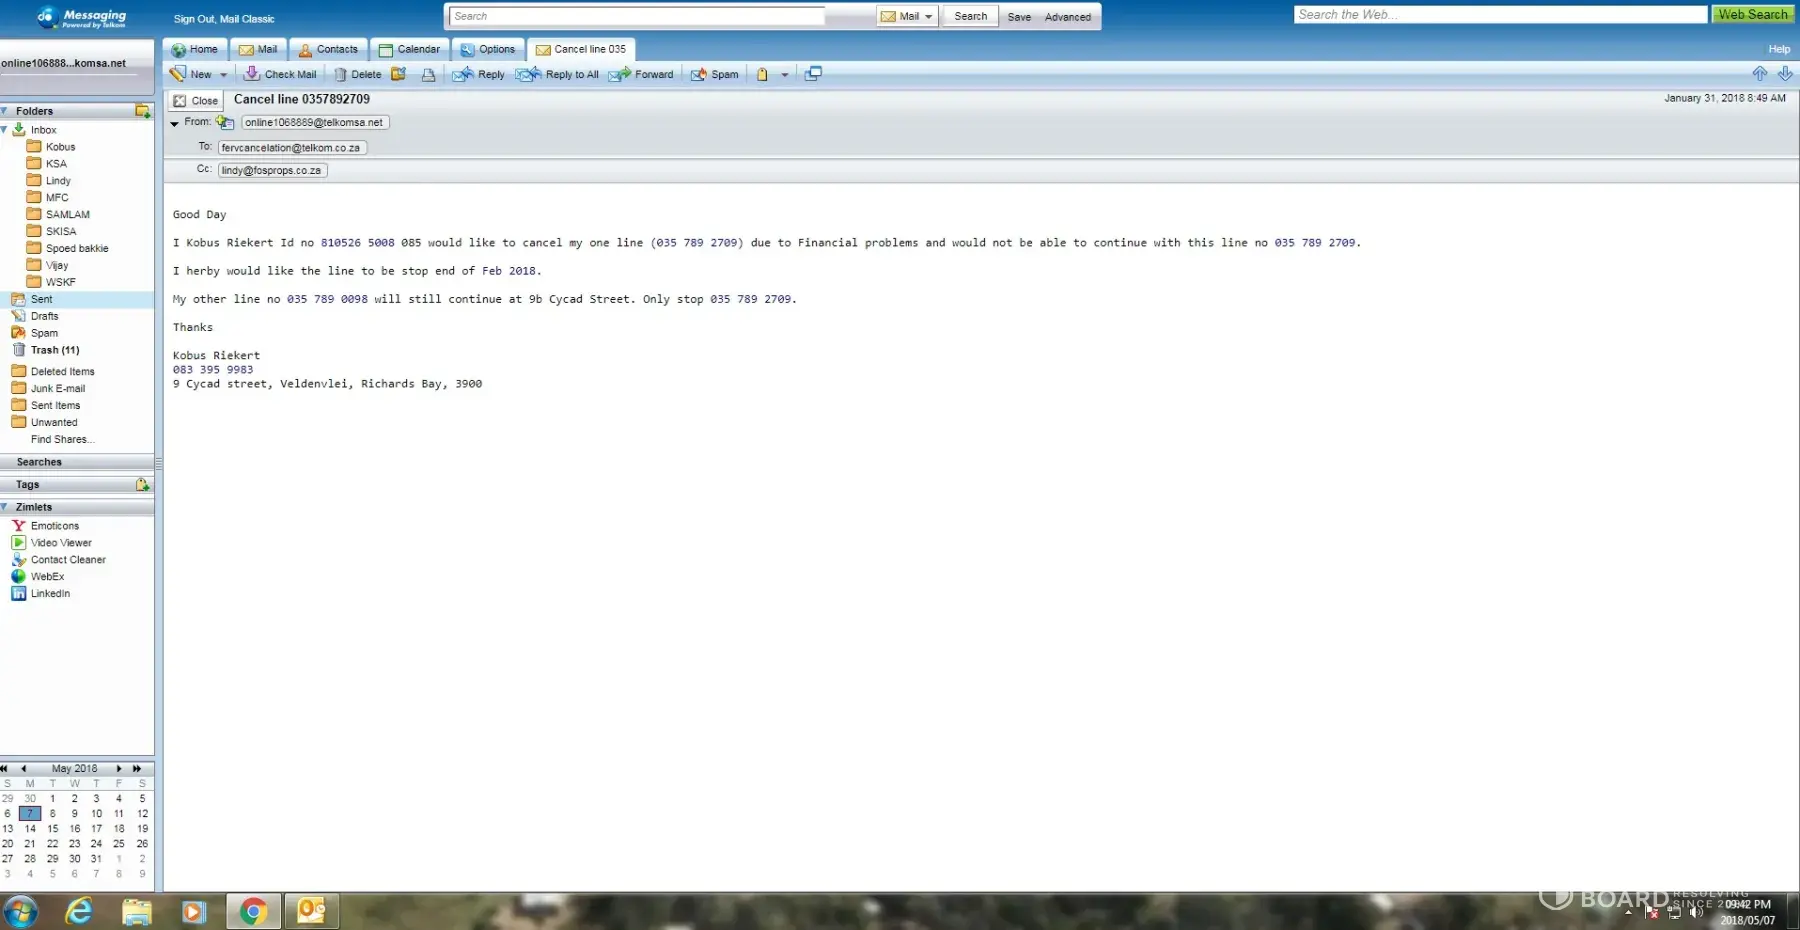Image resolution: width=1800 pixels, height=930 pixels.
Task: Open the Contacts tab
Action: tap(328, 49)
